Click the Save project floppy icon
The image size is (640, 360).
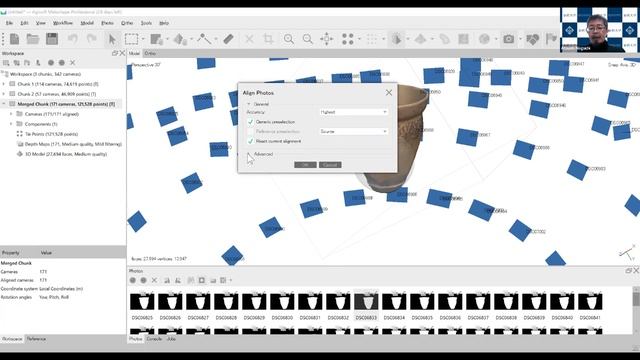tap(52, 39)
